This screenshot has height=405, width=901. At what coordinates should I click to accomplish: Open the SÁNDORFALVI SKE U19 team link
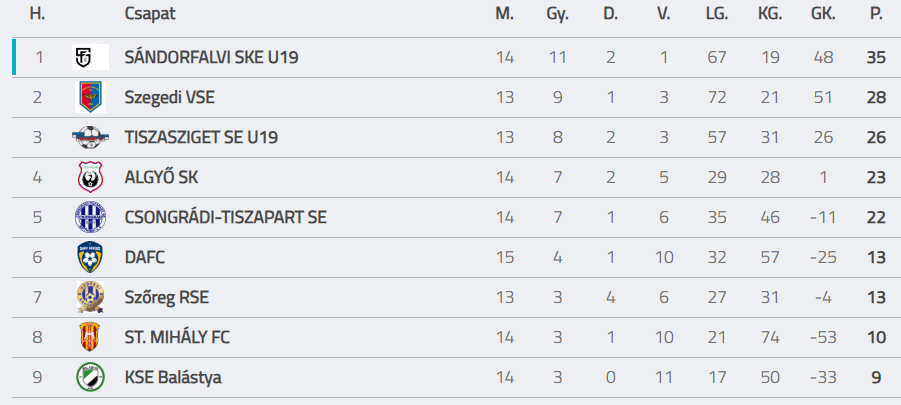tap(211, 57)
